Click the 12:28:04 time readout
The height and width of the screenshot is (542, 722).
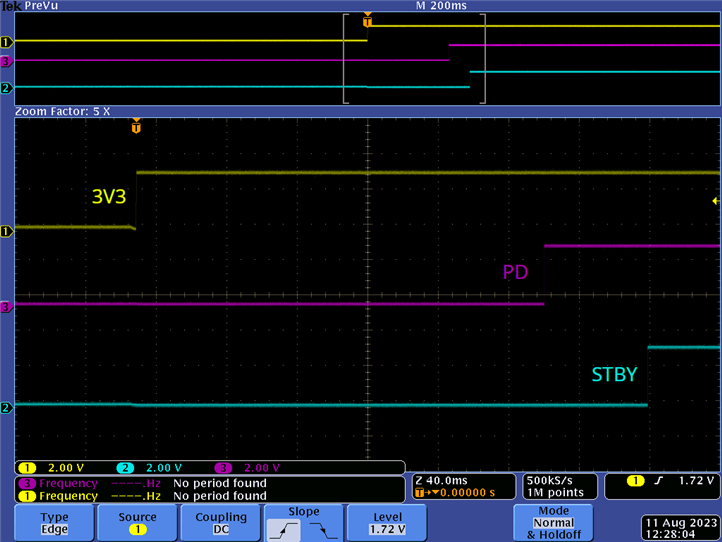[x=670, y=535]
